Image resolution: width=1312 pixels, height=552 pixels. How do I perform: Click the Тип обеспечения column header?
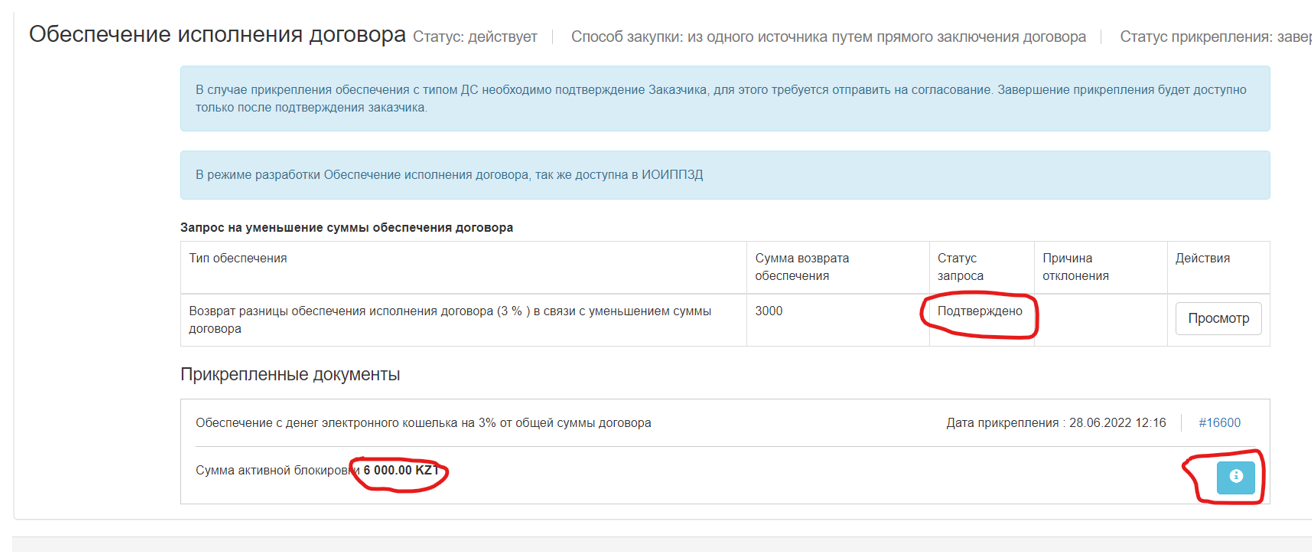[x=238, y=258]
